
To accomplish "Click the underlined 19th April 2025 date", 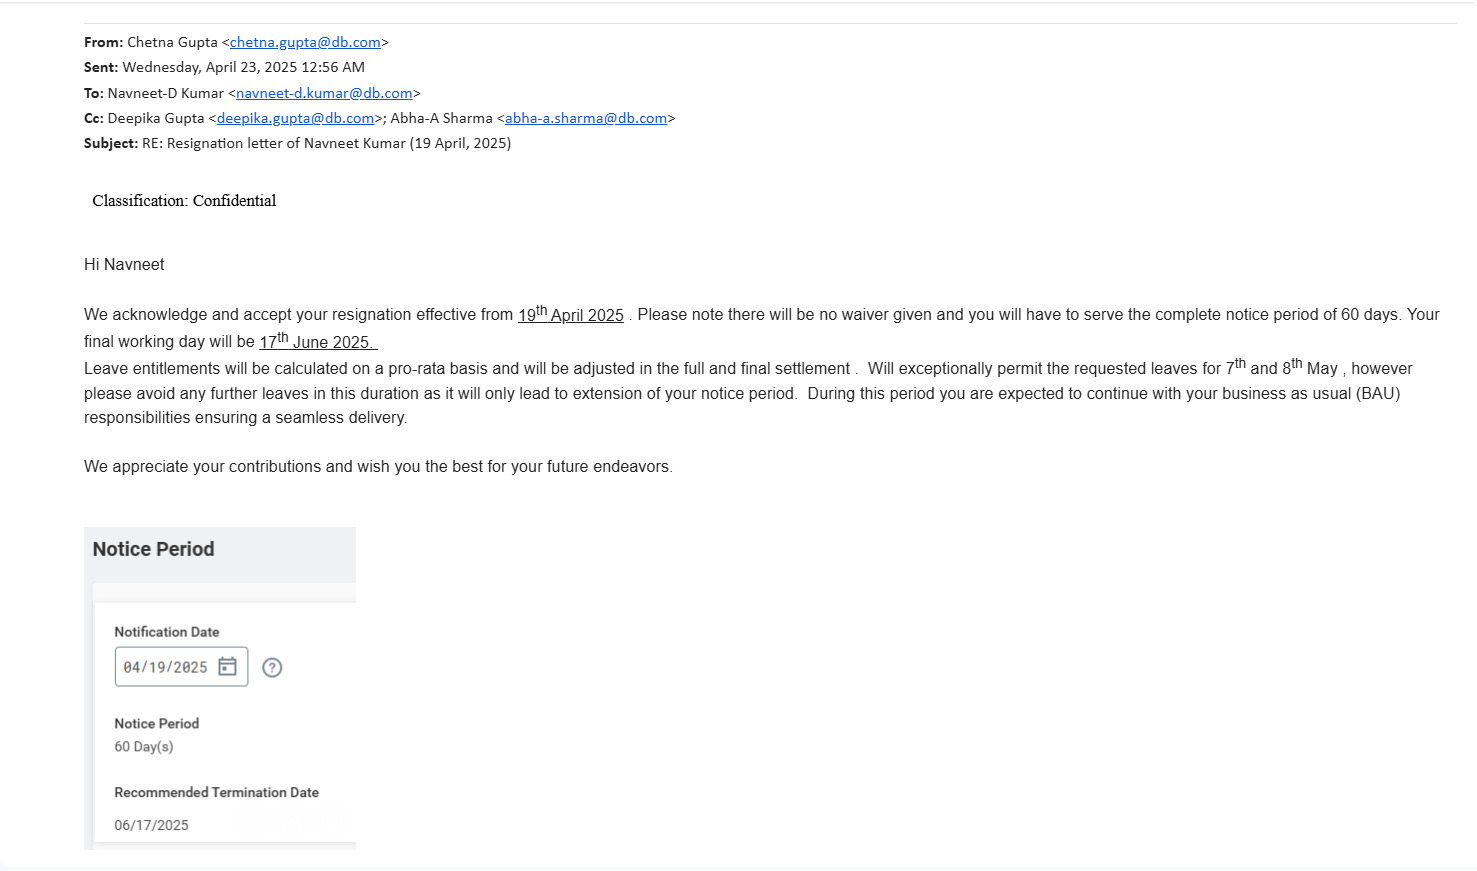I will pos(570,315).
